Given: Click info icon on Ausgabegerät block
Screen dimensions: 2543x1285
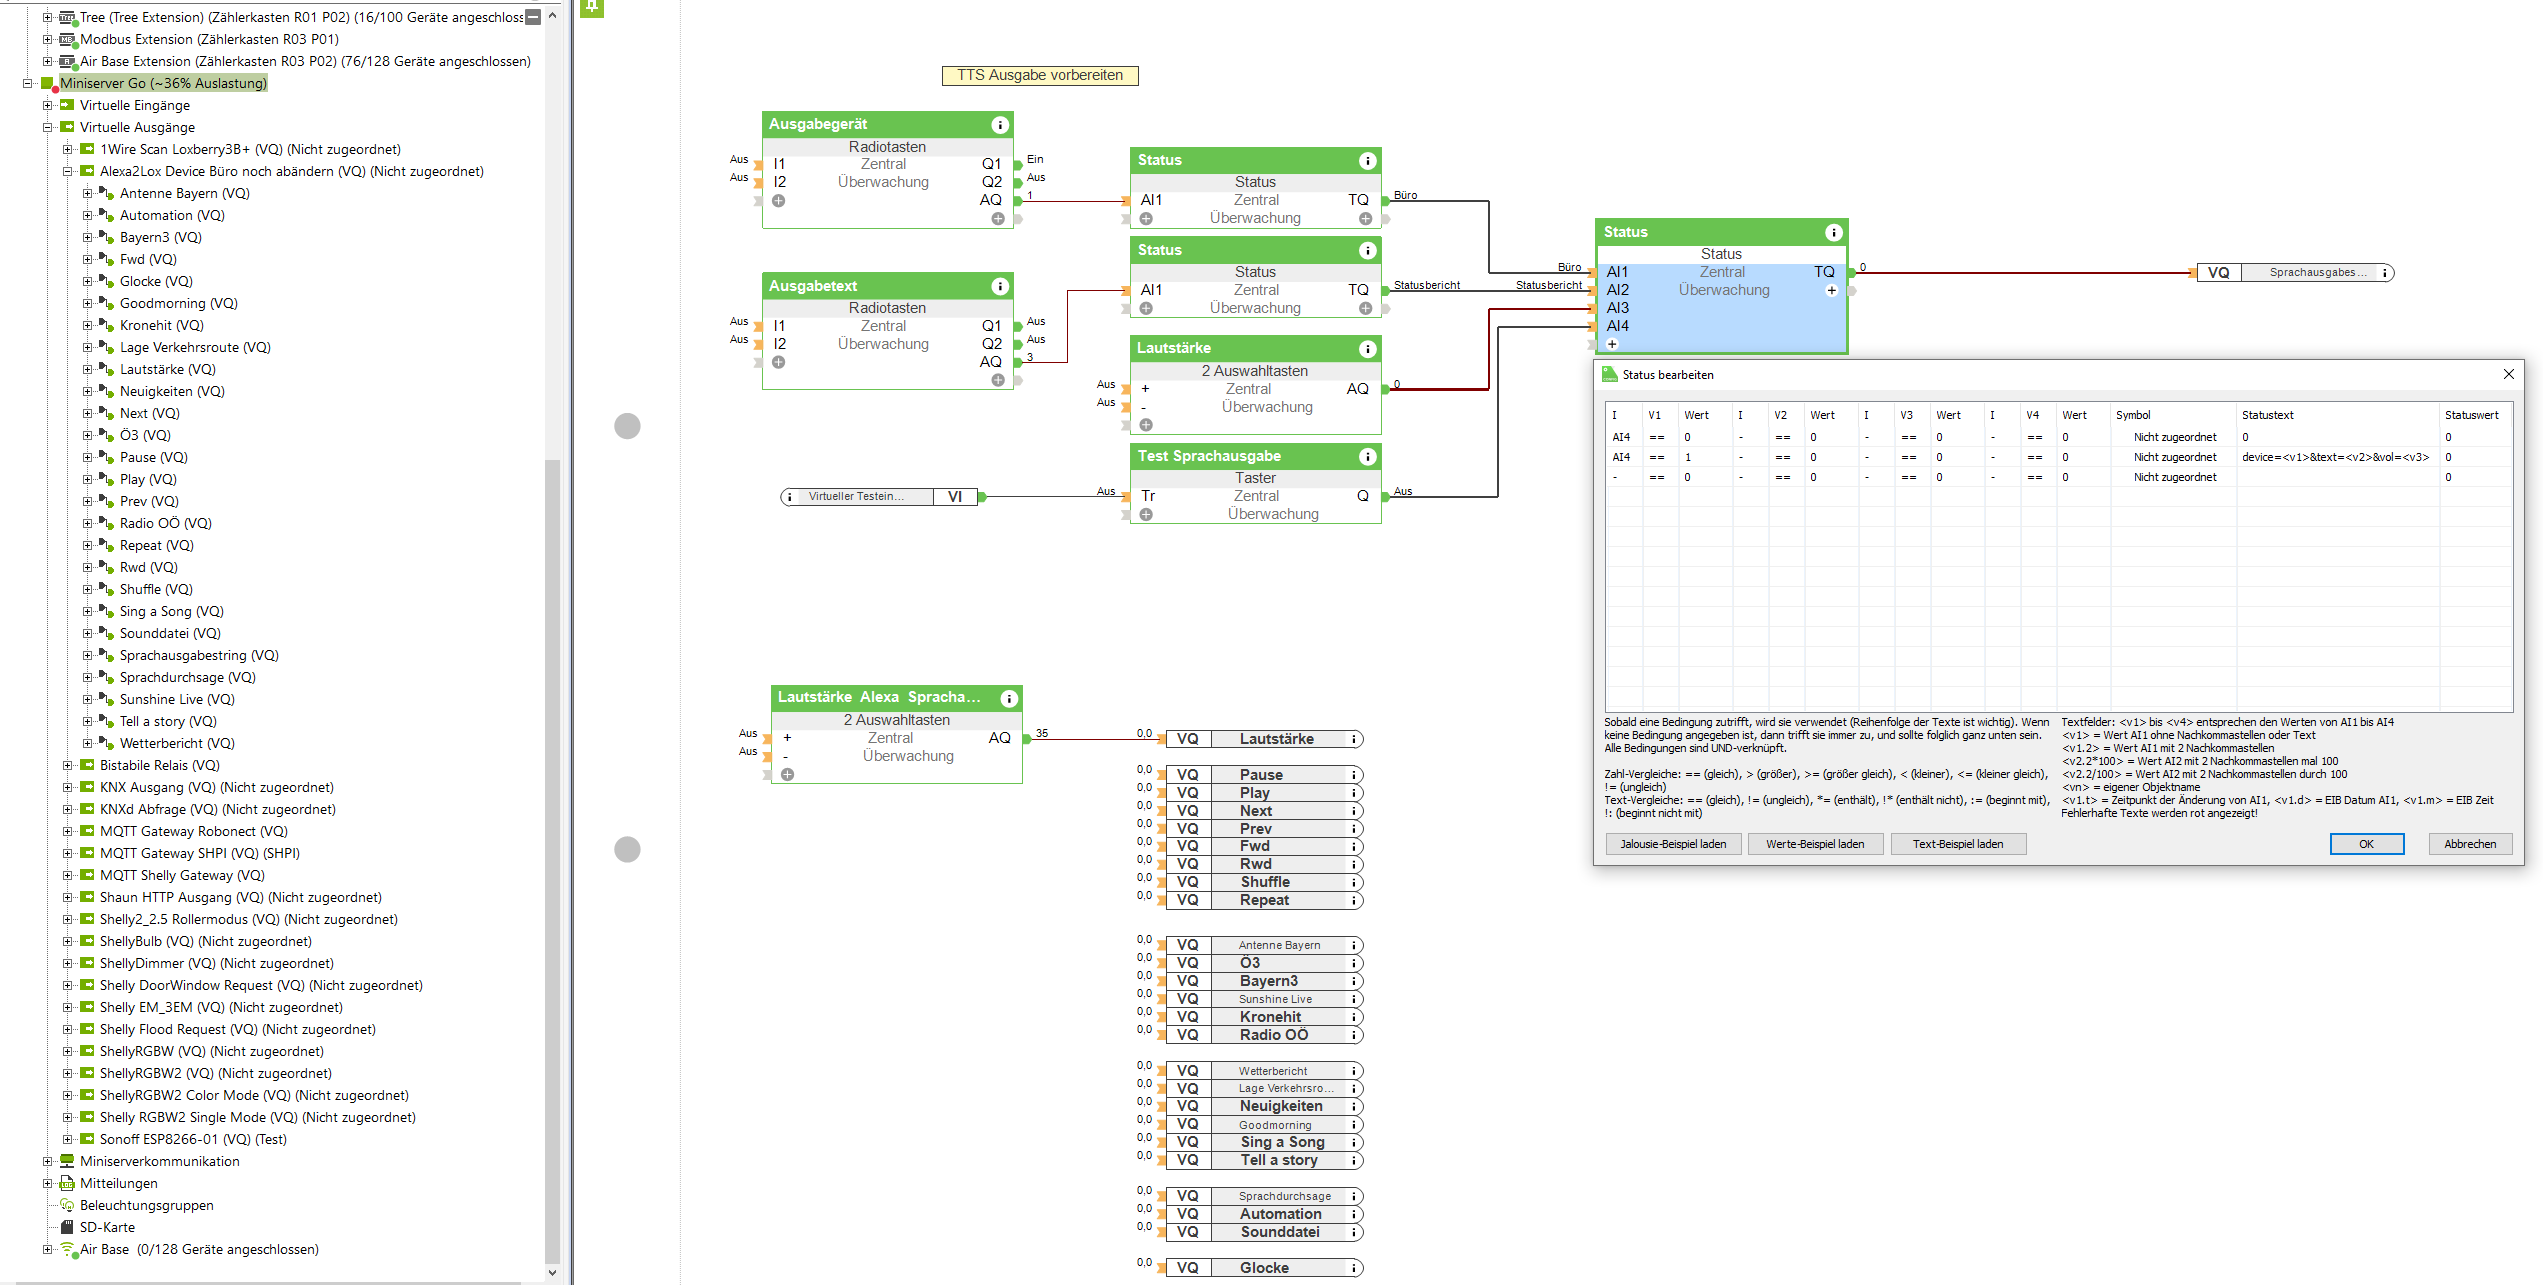Looking at the screenshot, I should coord(999,125).
